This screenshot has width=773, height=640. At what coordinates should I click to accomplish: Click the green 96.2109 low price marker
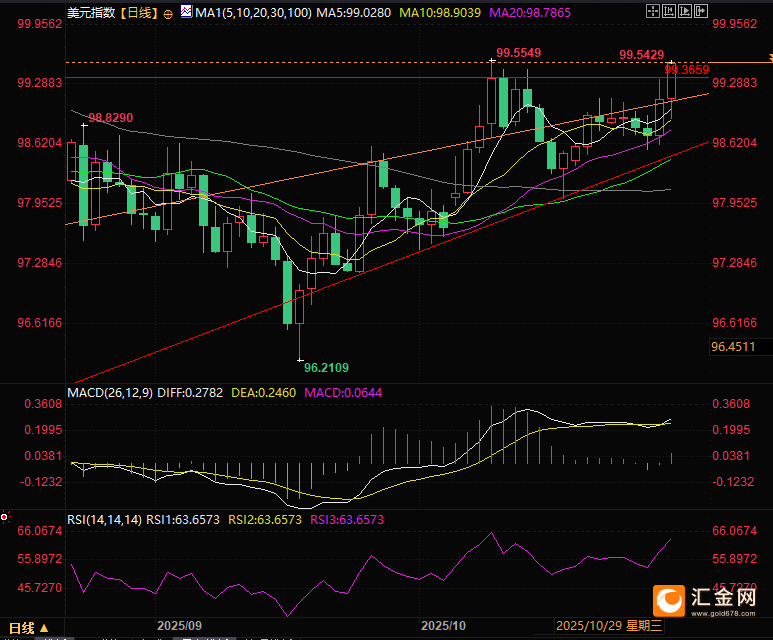click(x=326, y=367)
